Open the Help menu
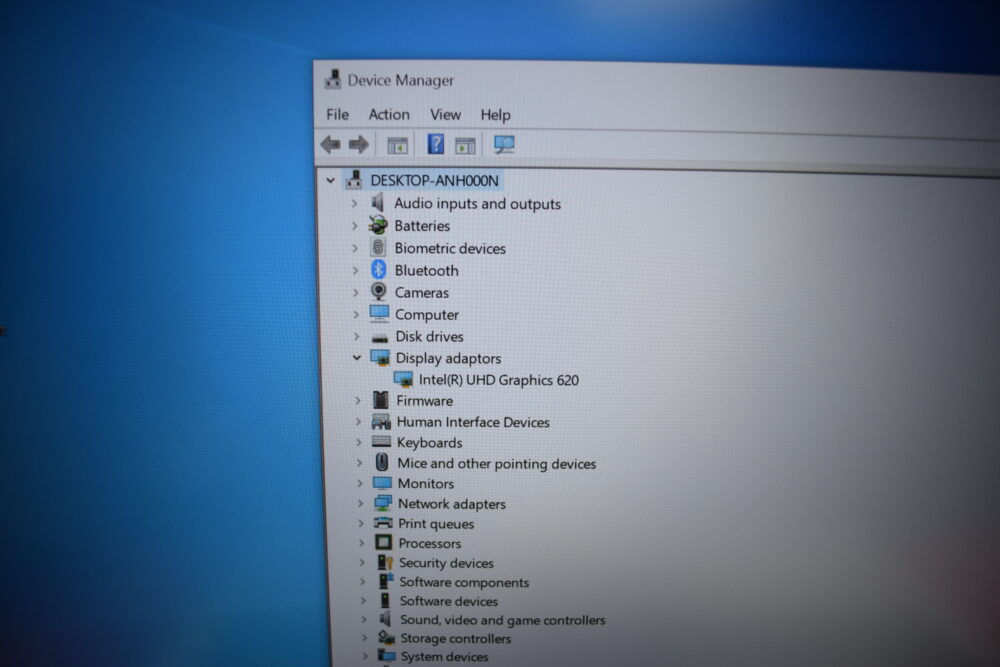The height and width of the screenshot is (667, 1000). (496, 115)
